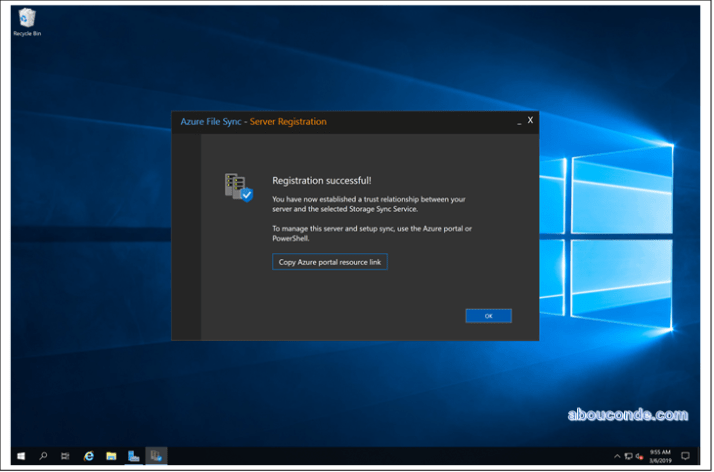Open the Action Center notifications icon
The height and width of the screenshot is (472, 714).
685,456
